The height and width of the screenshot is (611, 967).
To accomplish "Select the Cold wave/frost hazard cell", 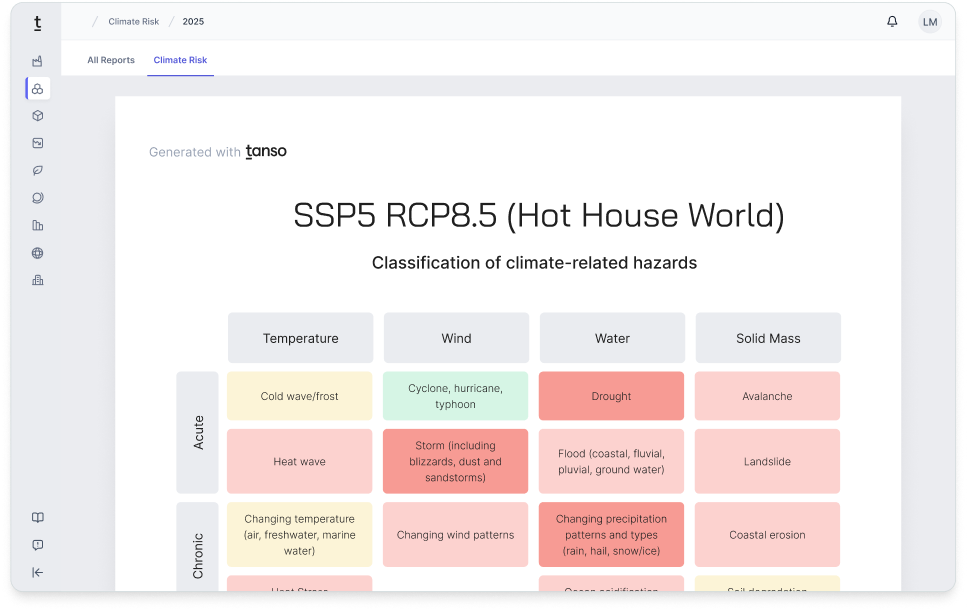I will tap(300, 396).
